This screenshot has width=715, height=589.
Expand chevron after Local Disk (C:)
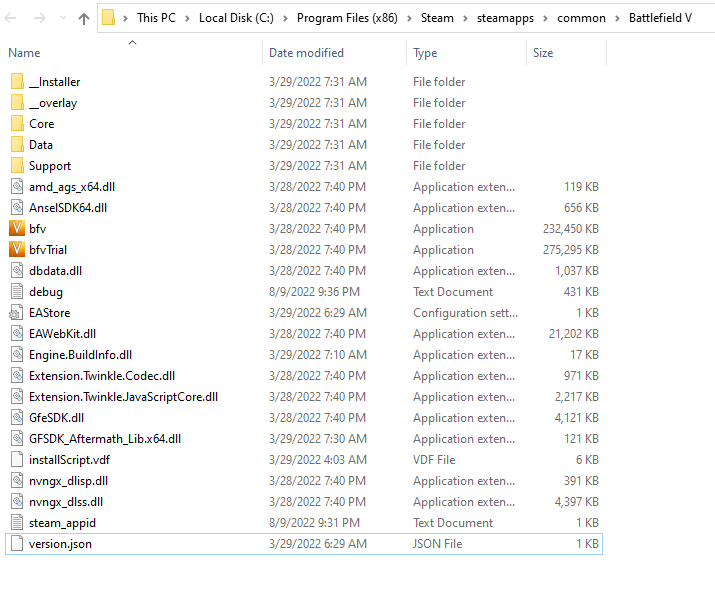click(285, 18)
